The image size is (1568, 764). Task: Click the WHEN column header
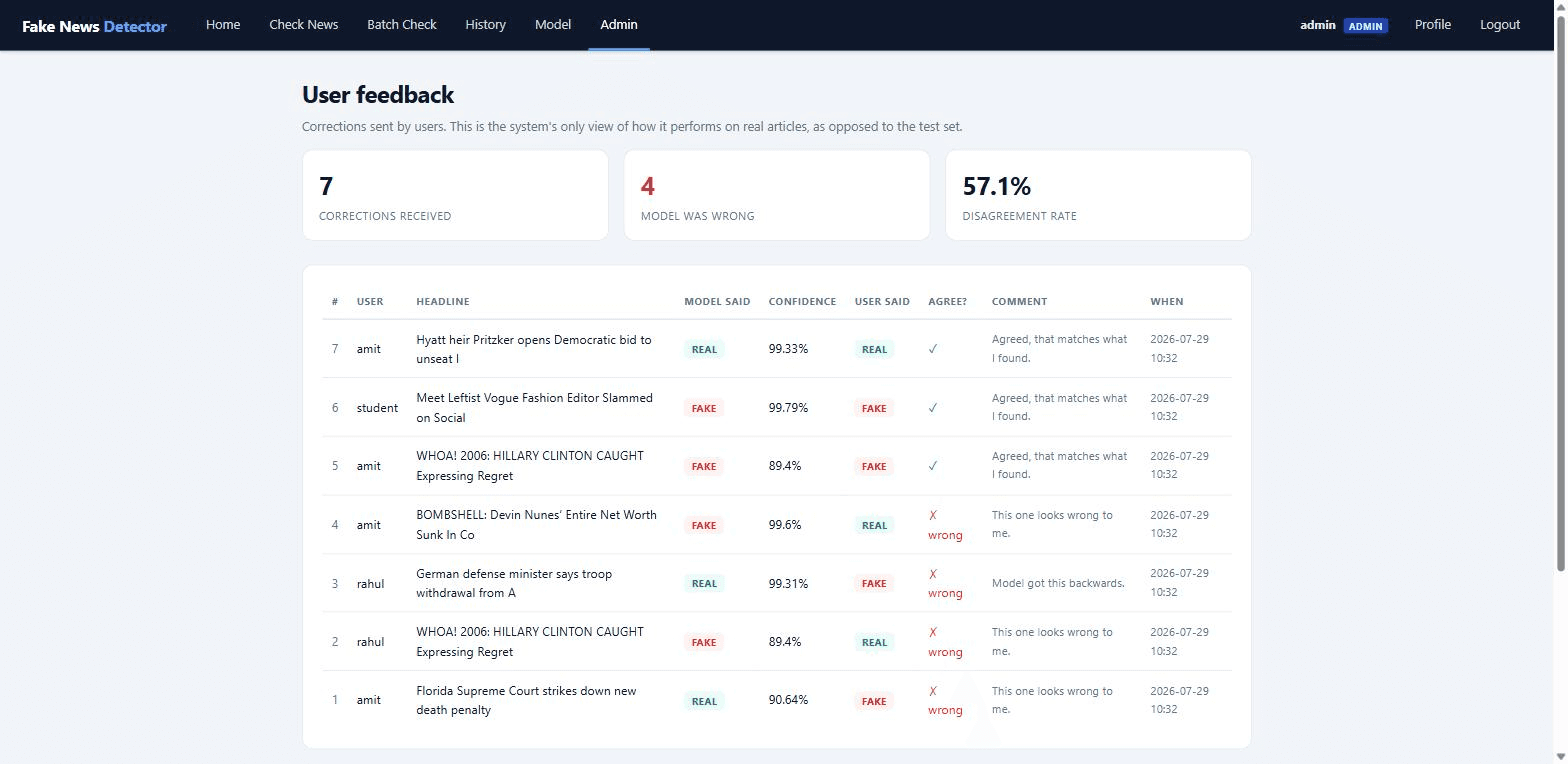1166,301
